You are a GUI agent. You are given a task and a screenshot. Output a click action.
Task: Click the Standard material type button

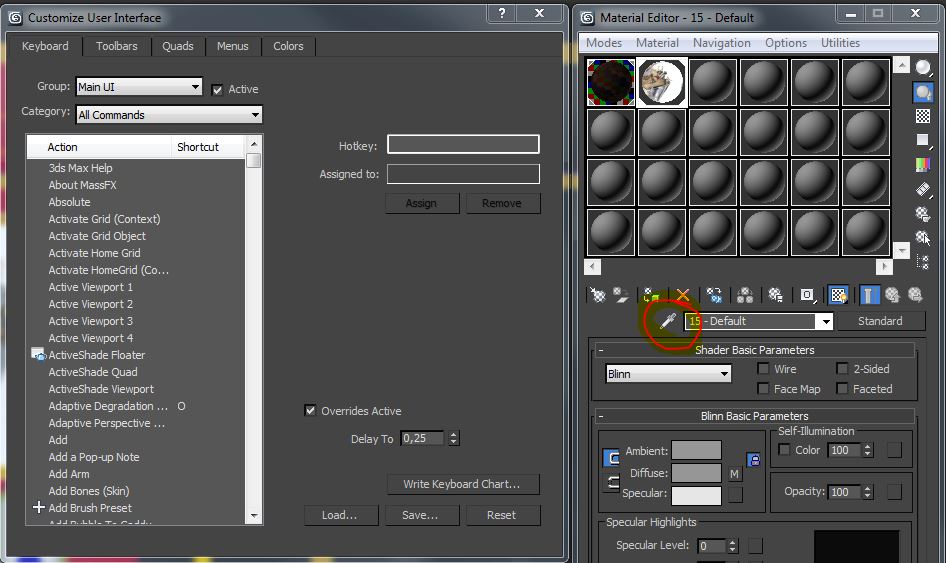tap(880, 321)
